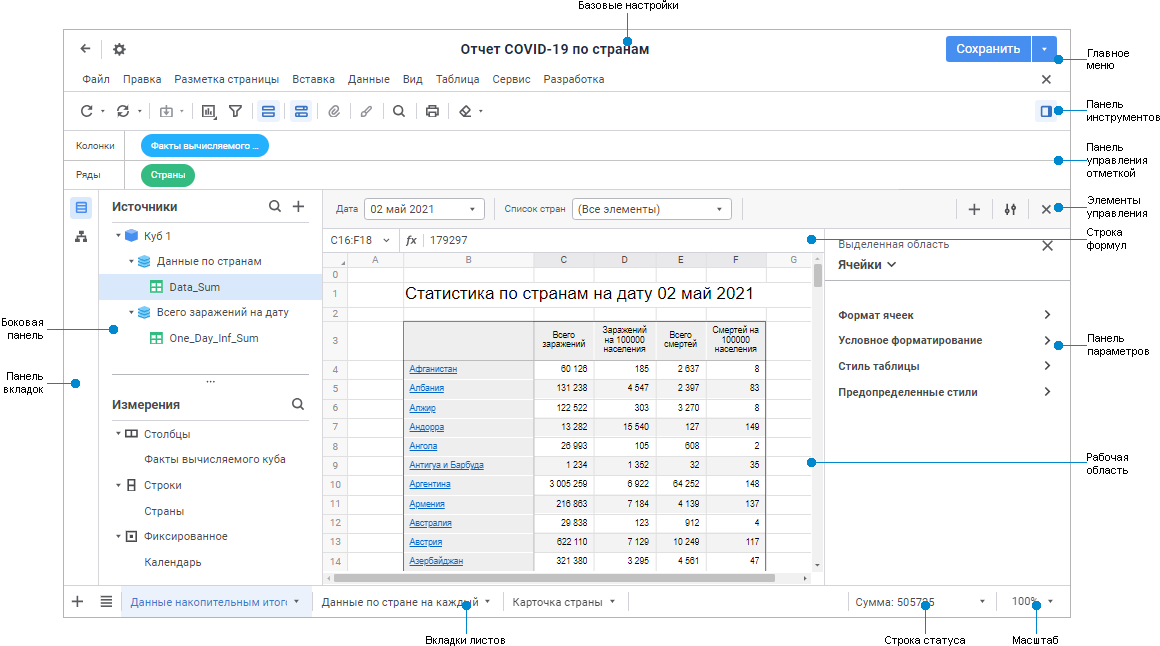Image resolution: width=1160 pixels, height=646 pixels.
Task: Collapse the Куб 1 tree node
Action: pos(118,237)
